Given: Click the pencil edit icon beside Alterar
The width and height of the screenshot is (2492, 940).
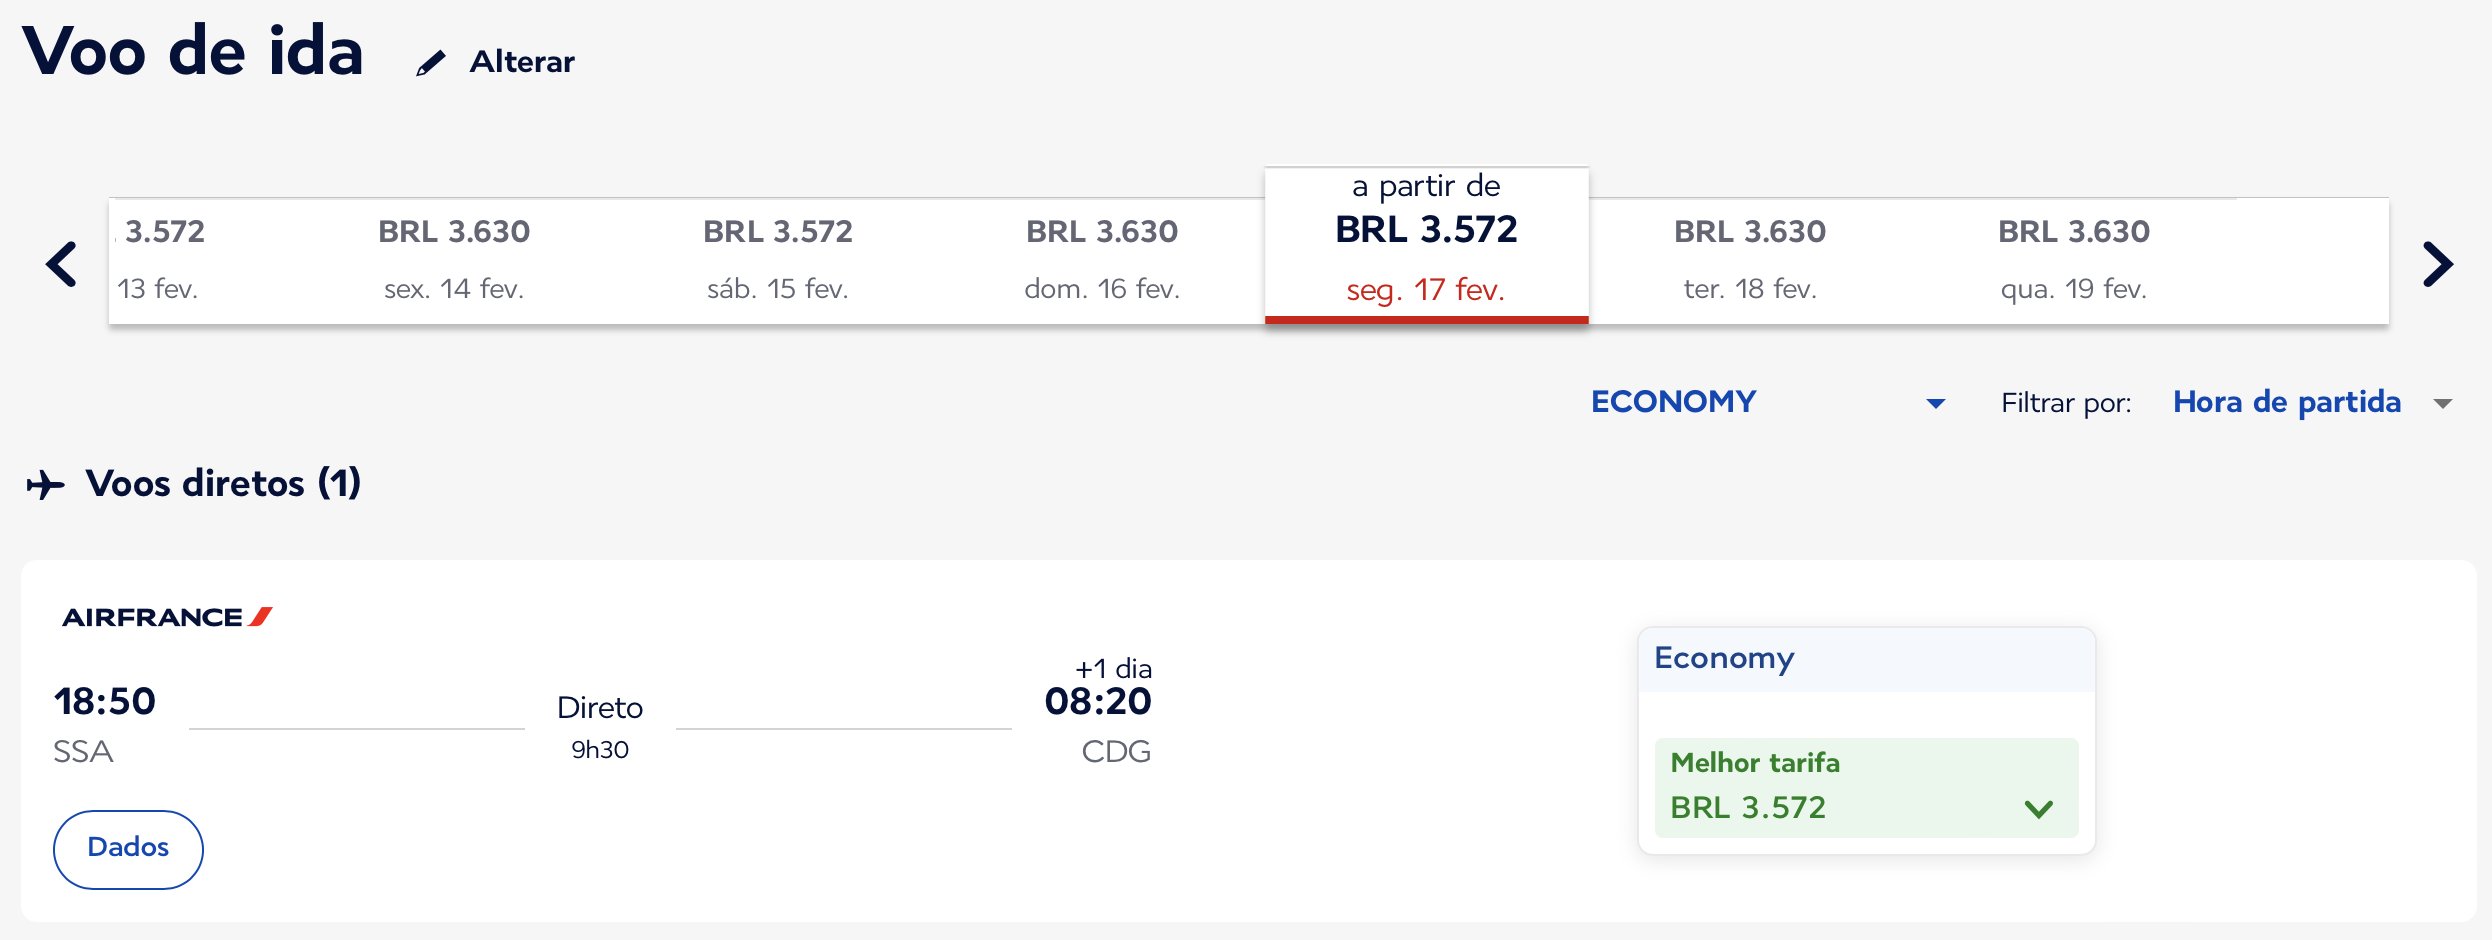Looking at the screenshot, I should pos(430,64).
